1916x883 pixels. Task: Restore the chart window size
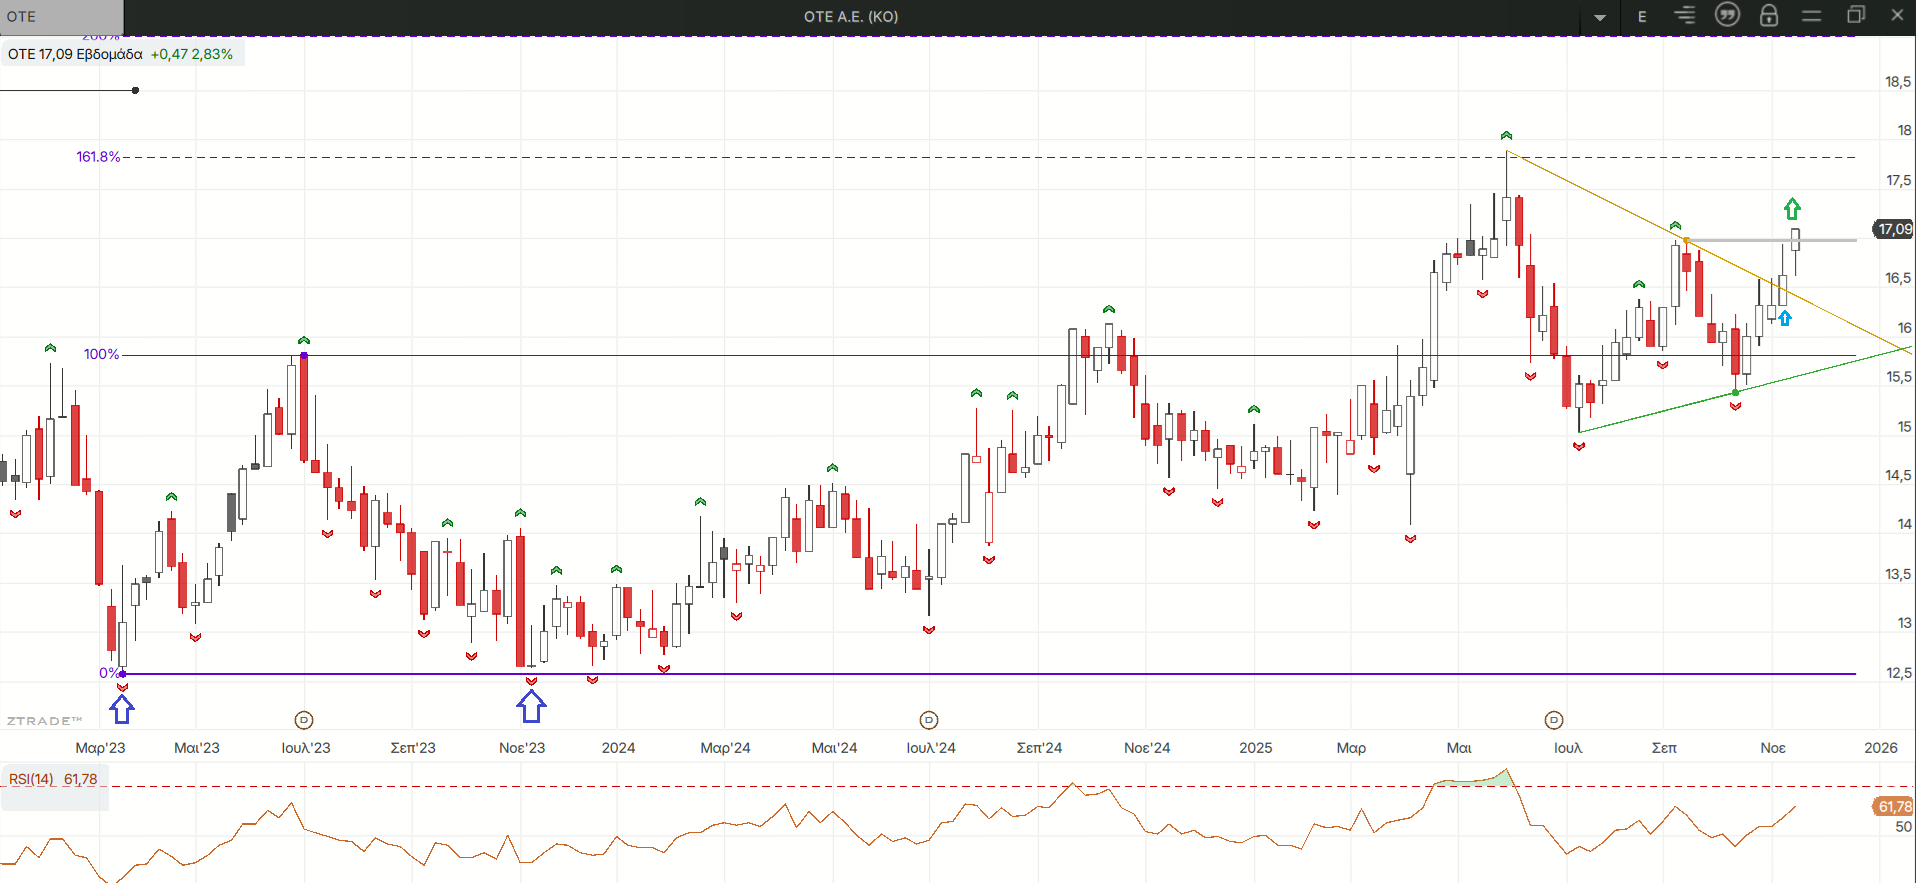coord(1855,16)
